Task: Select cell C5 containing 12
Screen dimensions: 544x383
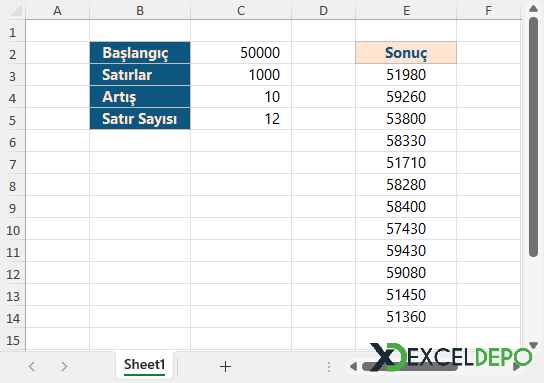Action: tap(241, 119)
